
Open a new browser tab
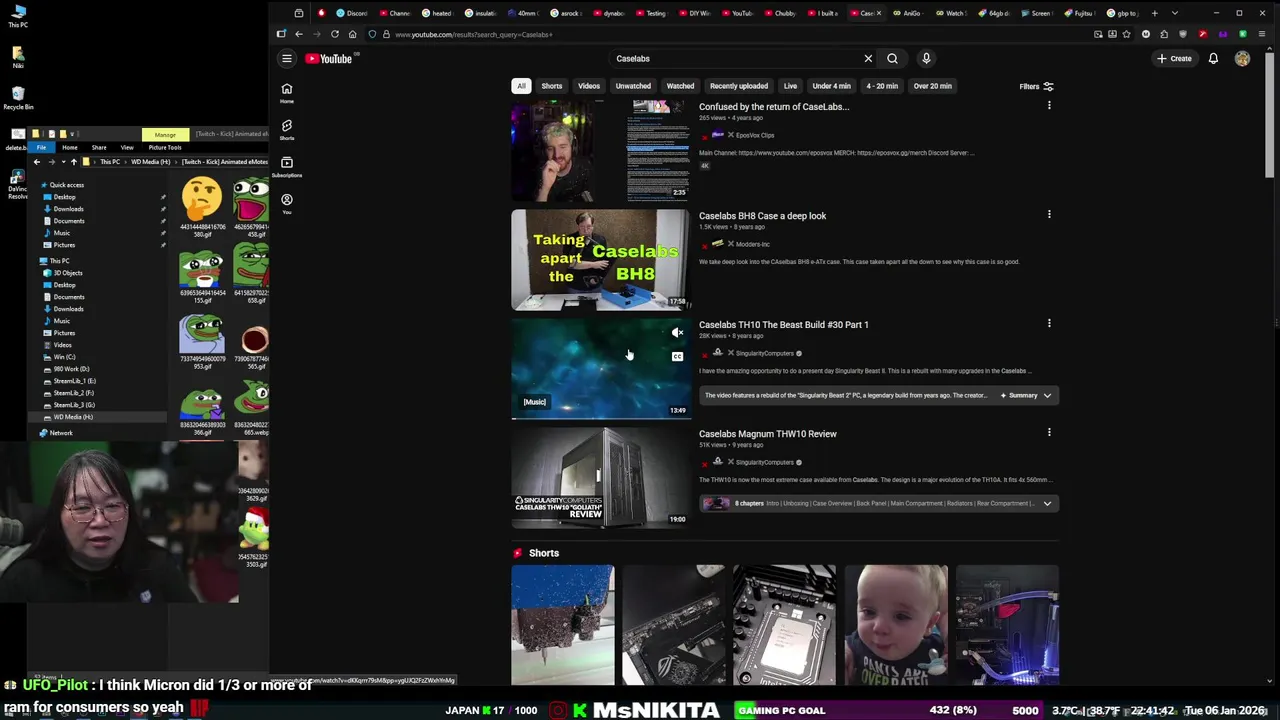(x=1154, y=13)
